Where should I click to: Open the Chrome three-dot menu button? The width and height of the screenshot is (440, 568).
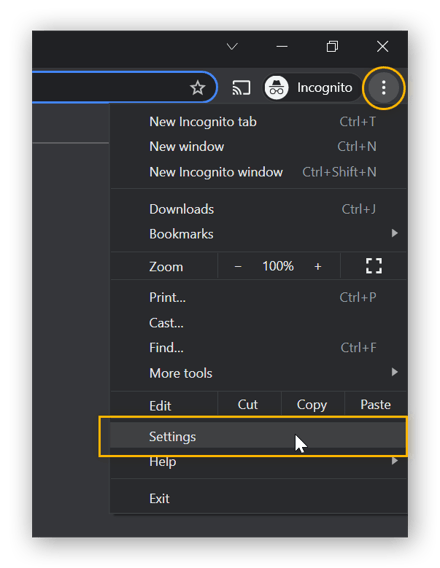pyautogui.click(x=383, y=88)
